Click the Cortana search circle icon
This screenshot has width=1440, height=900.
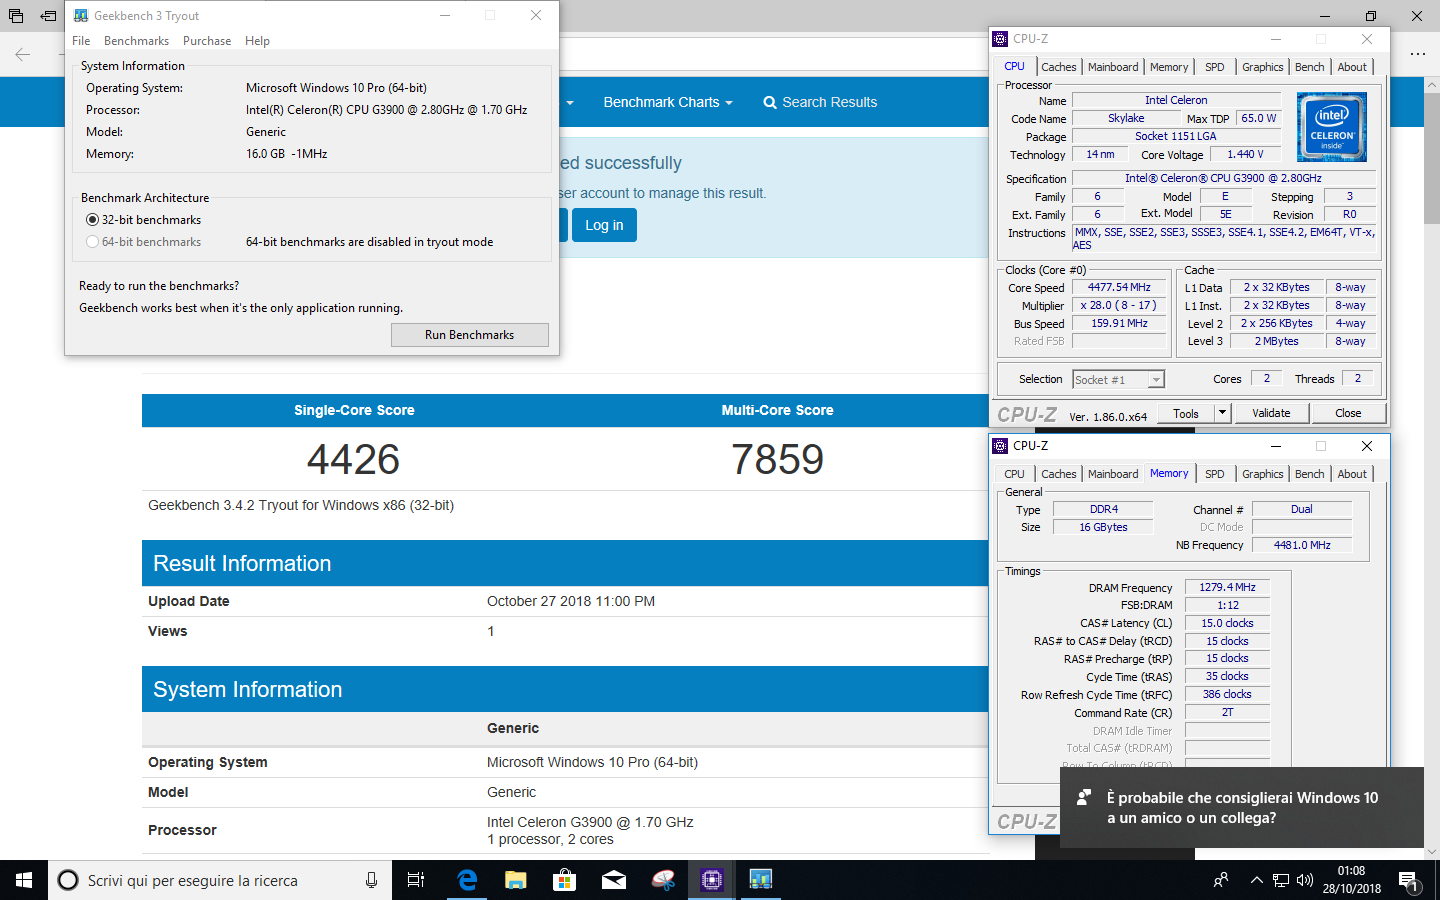pos(68,880)
